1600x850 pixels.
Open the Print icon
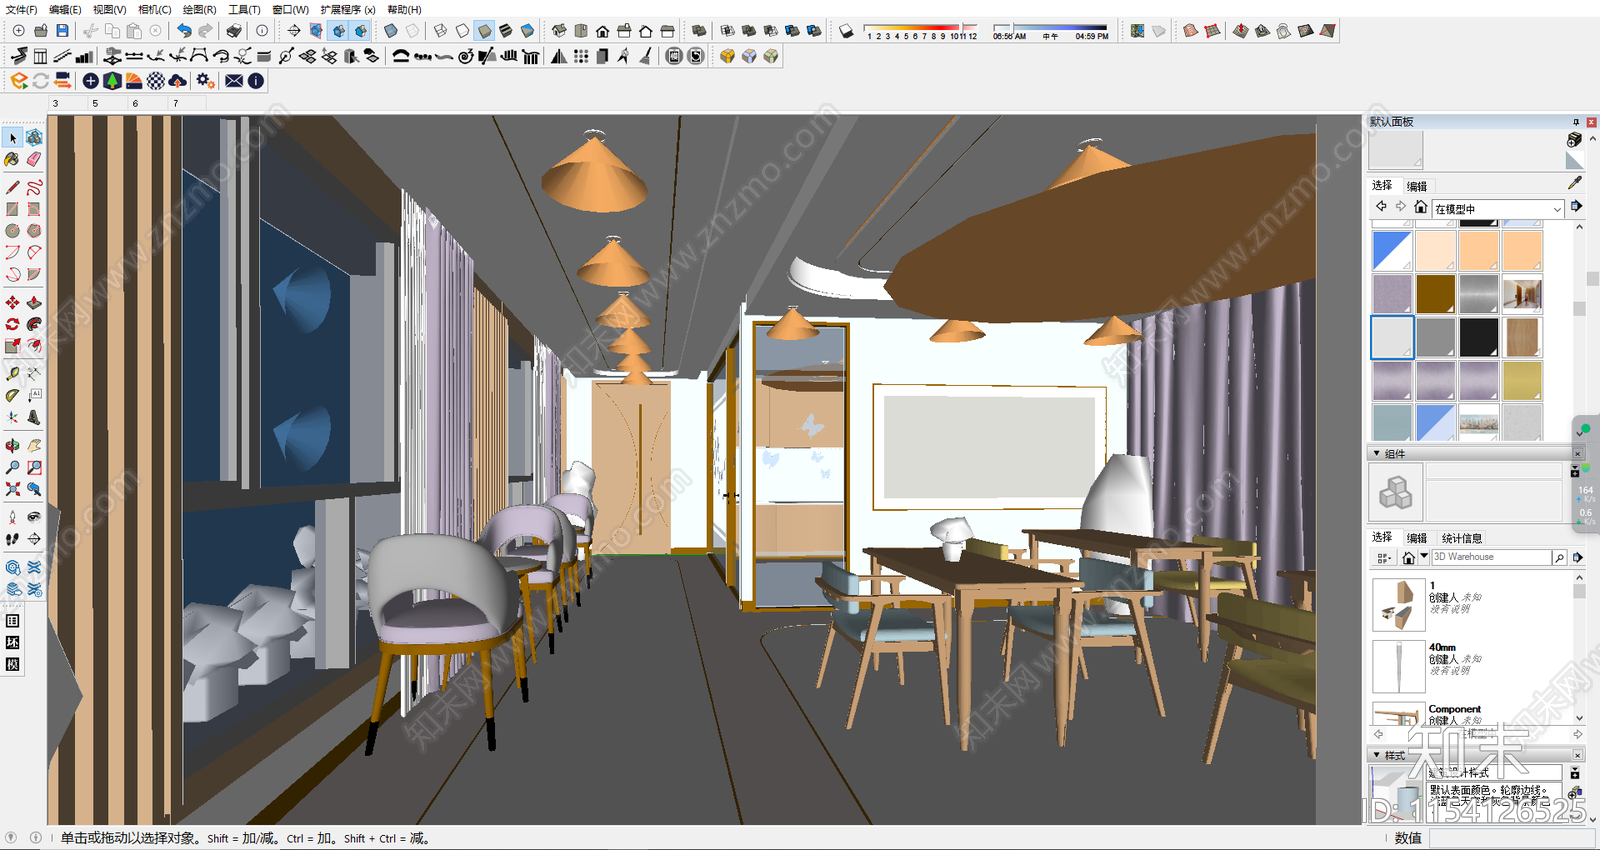(x=233, y=31)
